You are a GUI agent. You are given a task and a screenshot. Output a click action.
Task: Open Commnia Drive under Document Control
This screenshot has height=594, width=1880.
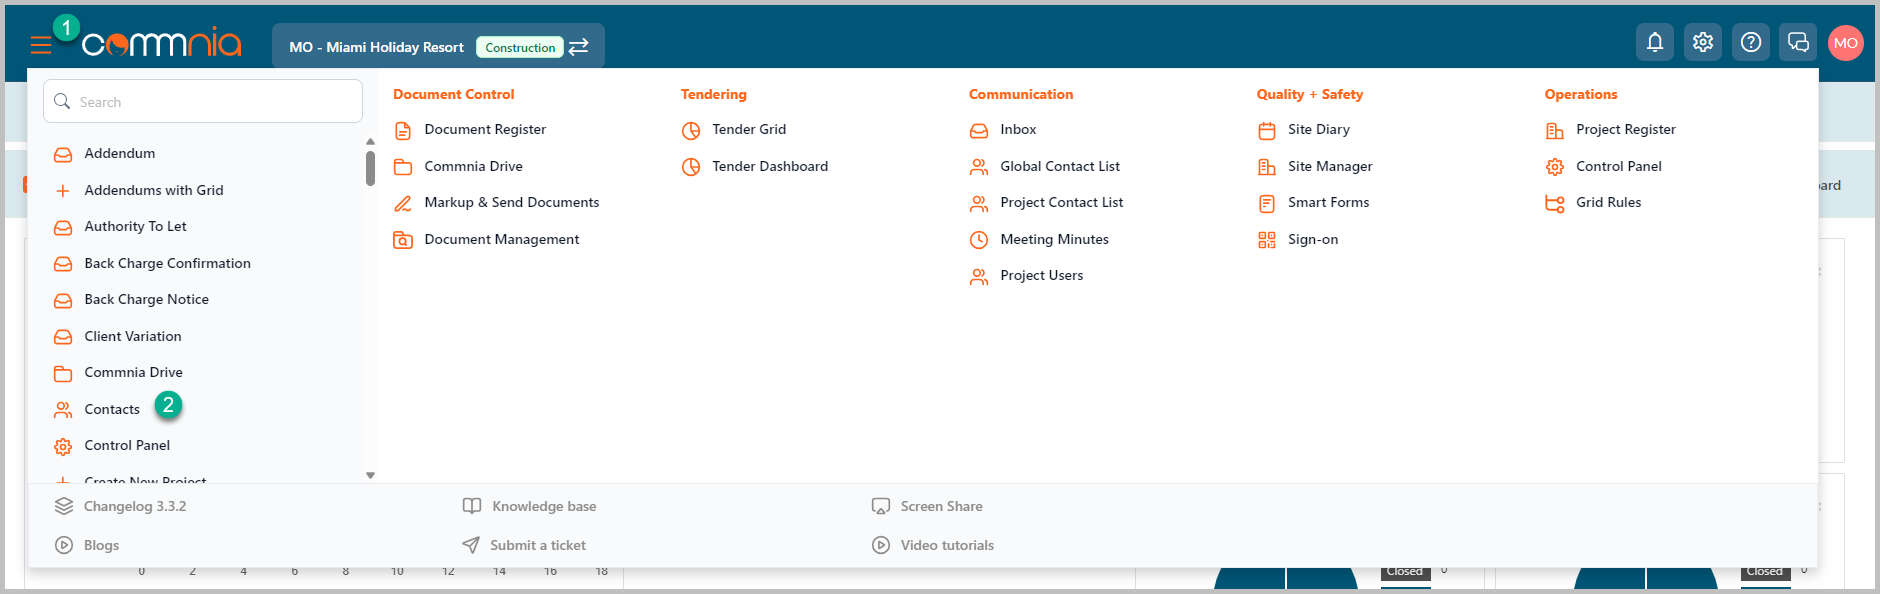coord(473,166)
